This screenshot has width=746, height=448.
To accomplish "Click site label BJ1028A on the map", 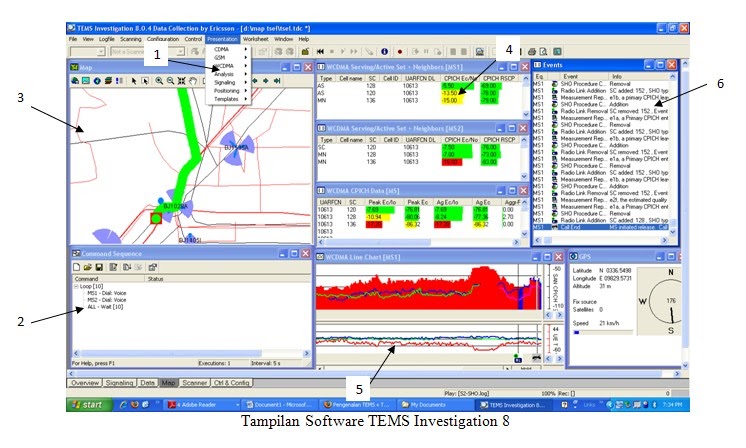I will coord(176,206).
